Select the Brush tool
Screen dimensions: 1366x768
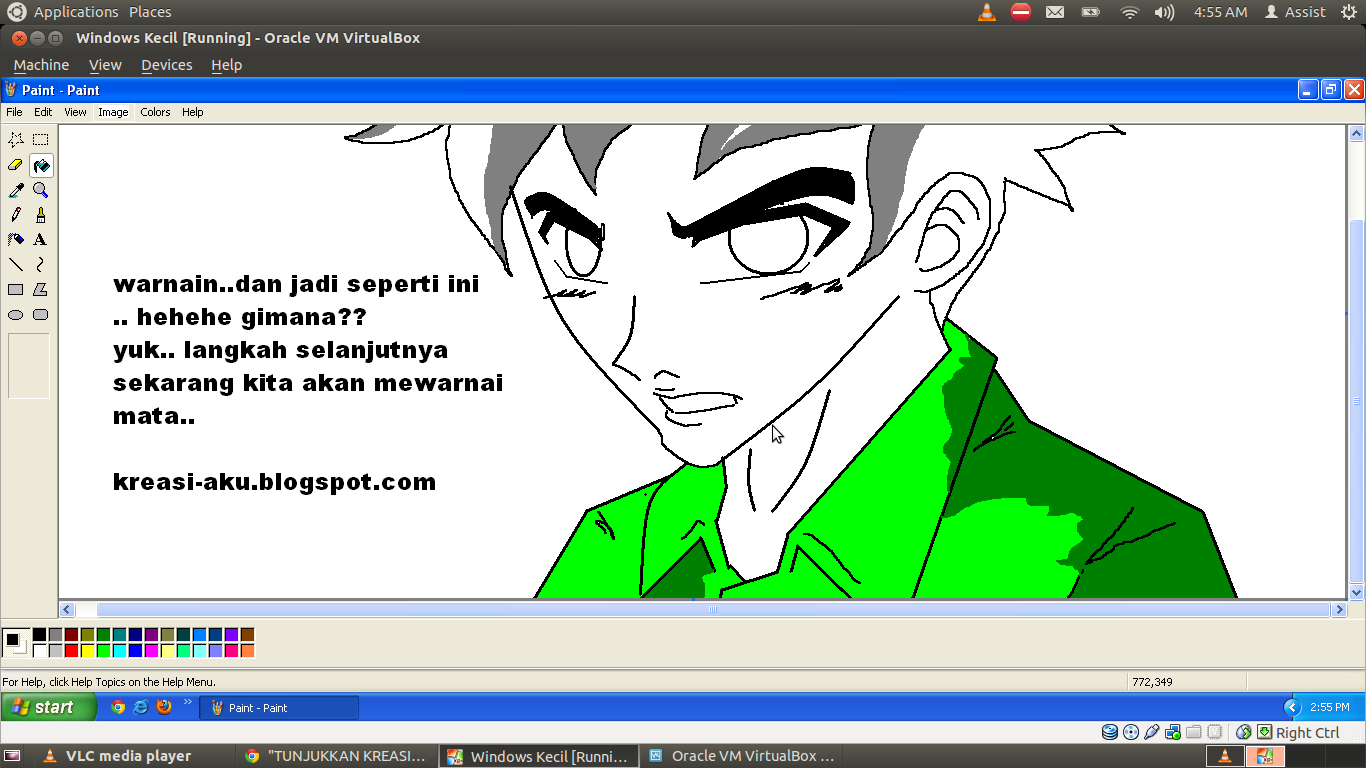[40, 215]
